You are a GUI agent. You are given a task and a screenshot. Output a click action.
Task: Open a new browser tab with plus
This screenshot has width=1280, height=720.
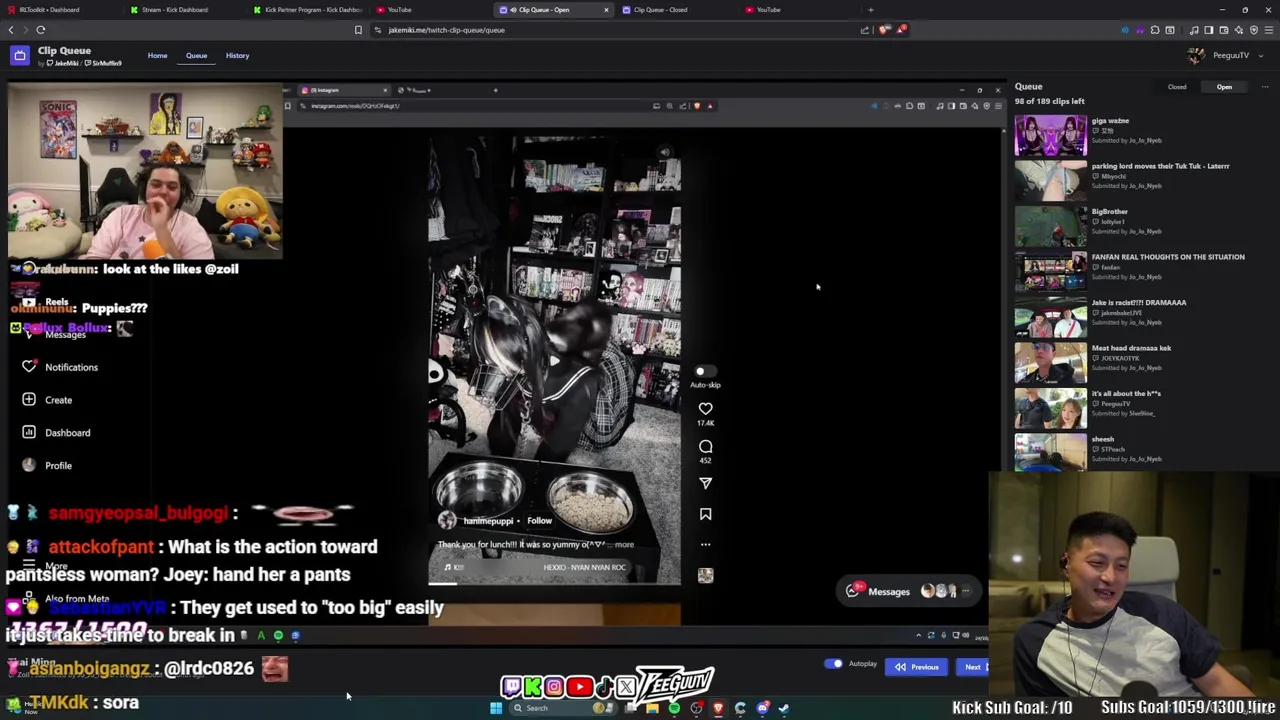(x=870, y=10)
